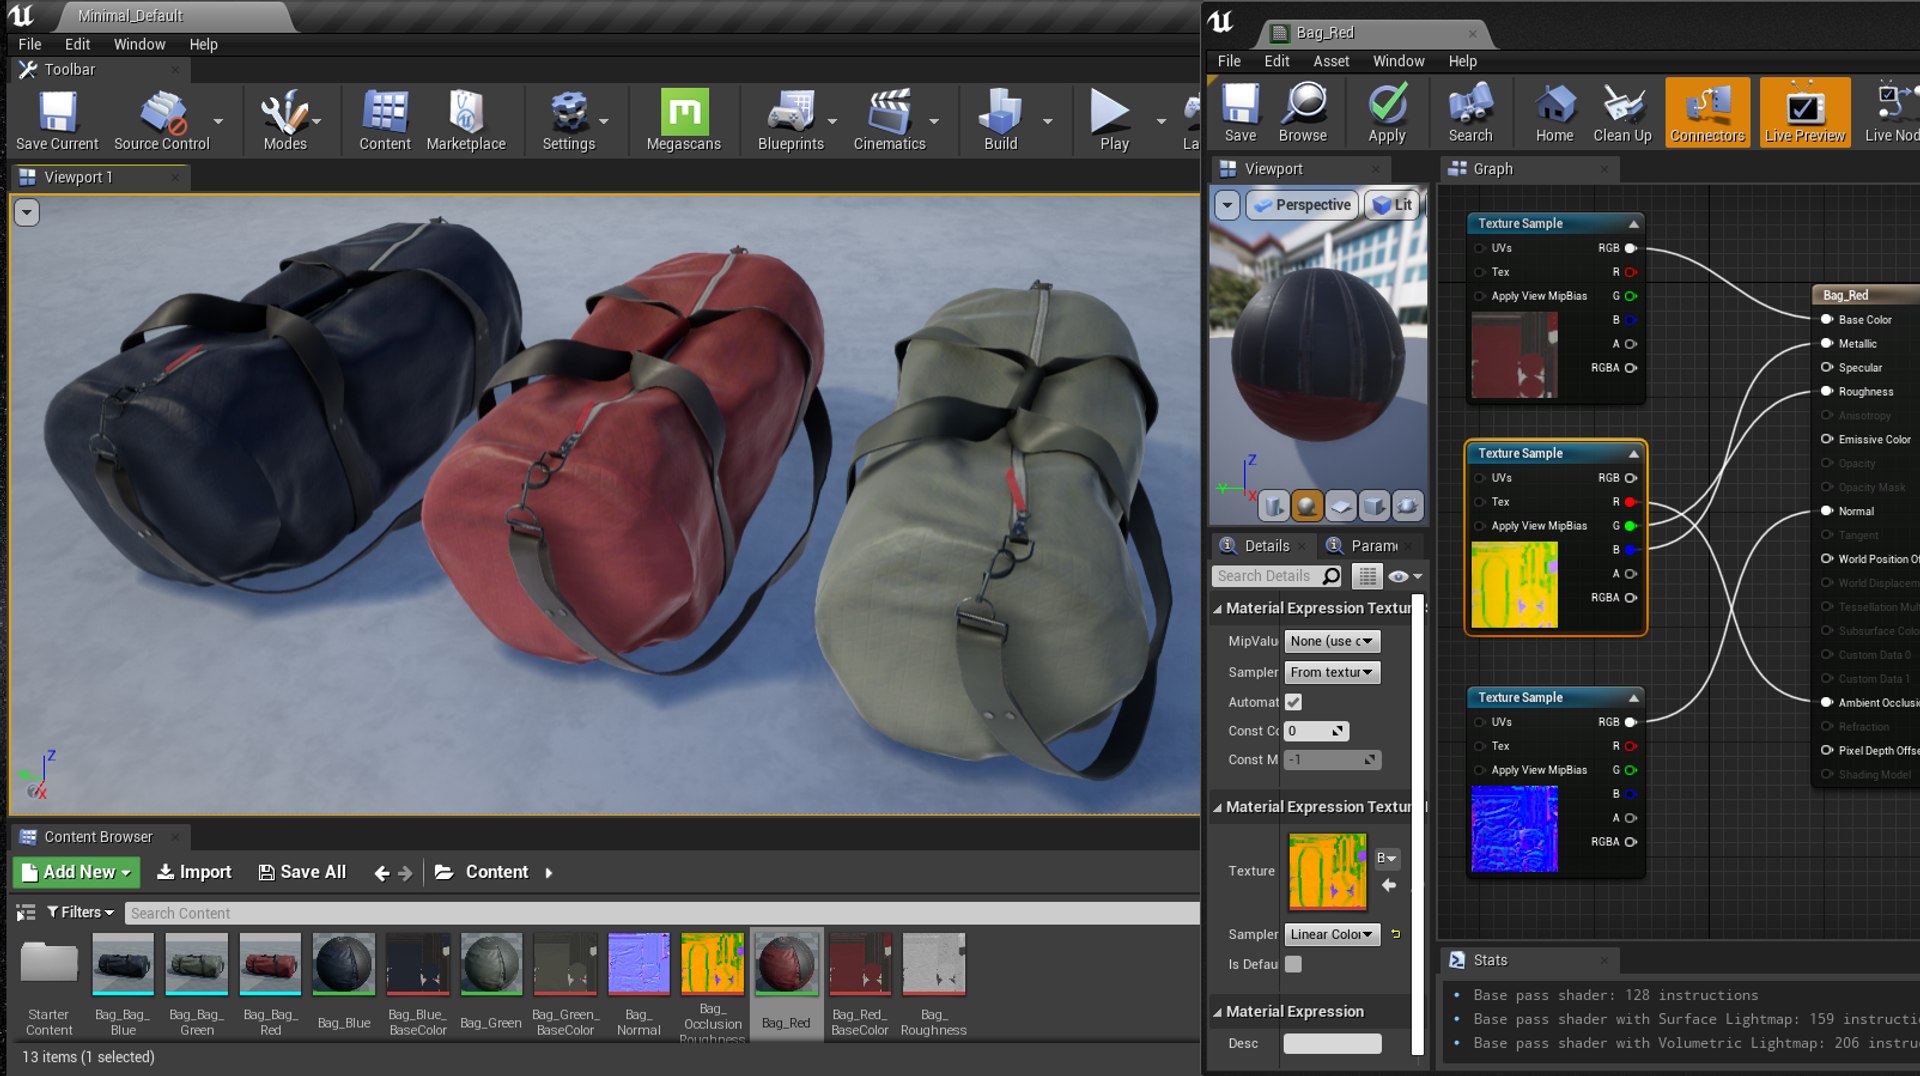Viewport: 1920px width, 1076px height.
Task: Expand Content path arrow in Content Browser
Action: pos(548,873)
